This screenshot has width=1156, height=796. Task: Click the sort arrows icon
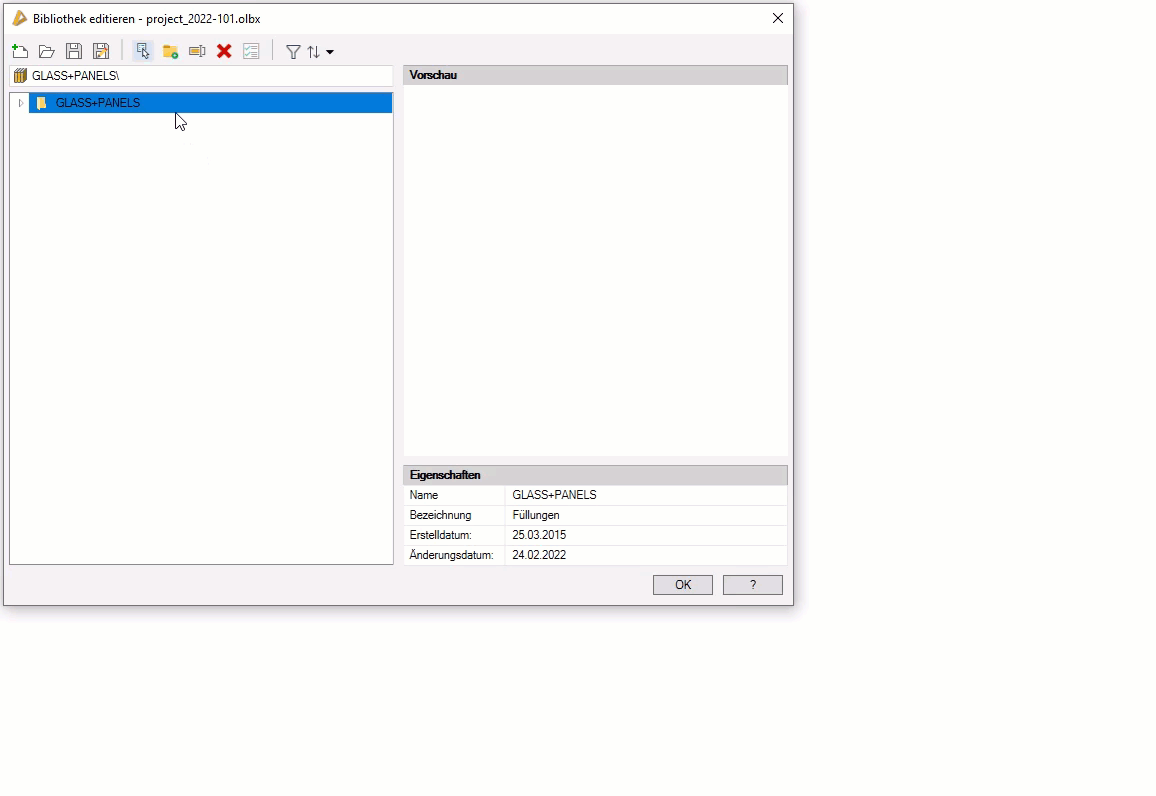[x=314, y=52]
